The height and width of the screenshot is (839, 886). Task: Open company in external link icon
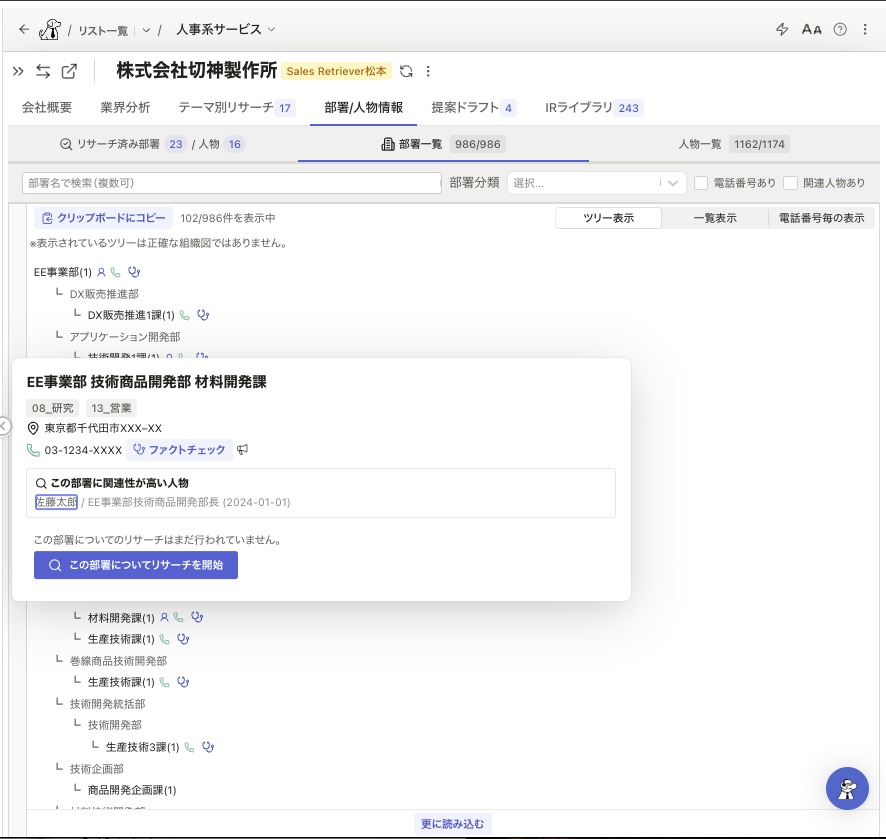[x=69, y=71]
